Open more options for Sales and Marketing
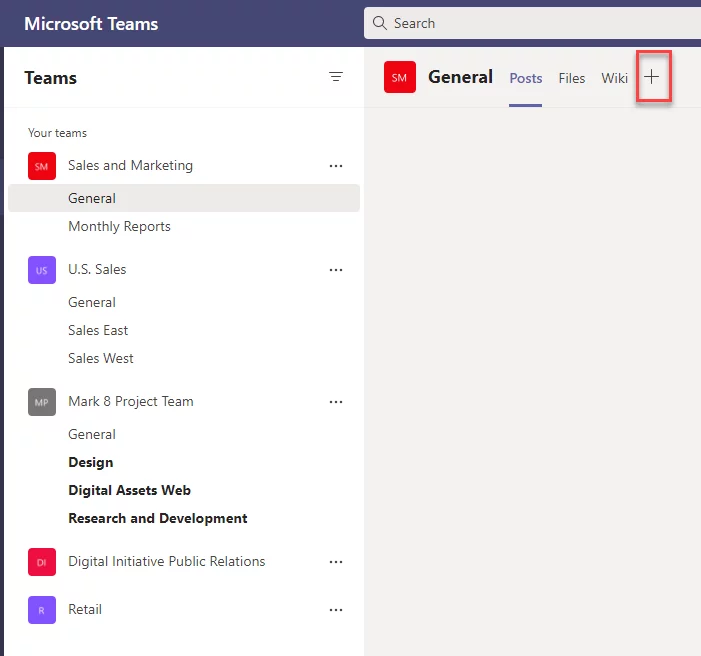 point(336,166)
